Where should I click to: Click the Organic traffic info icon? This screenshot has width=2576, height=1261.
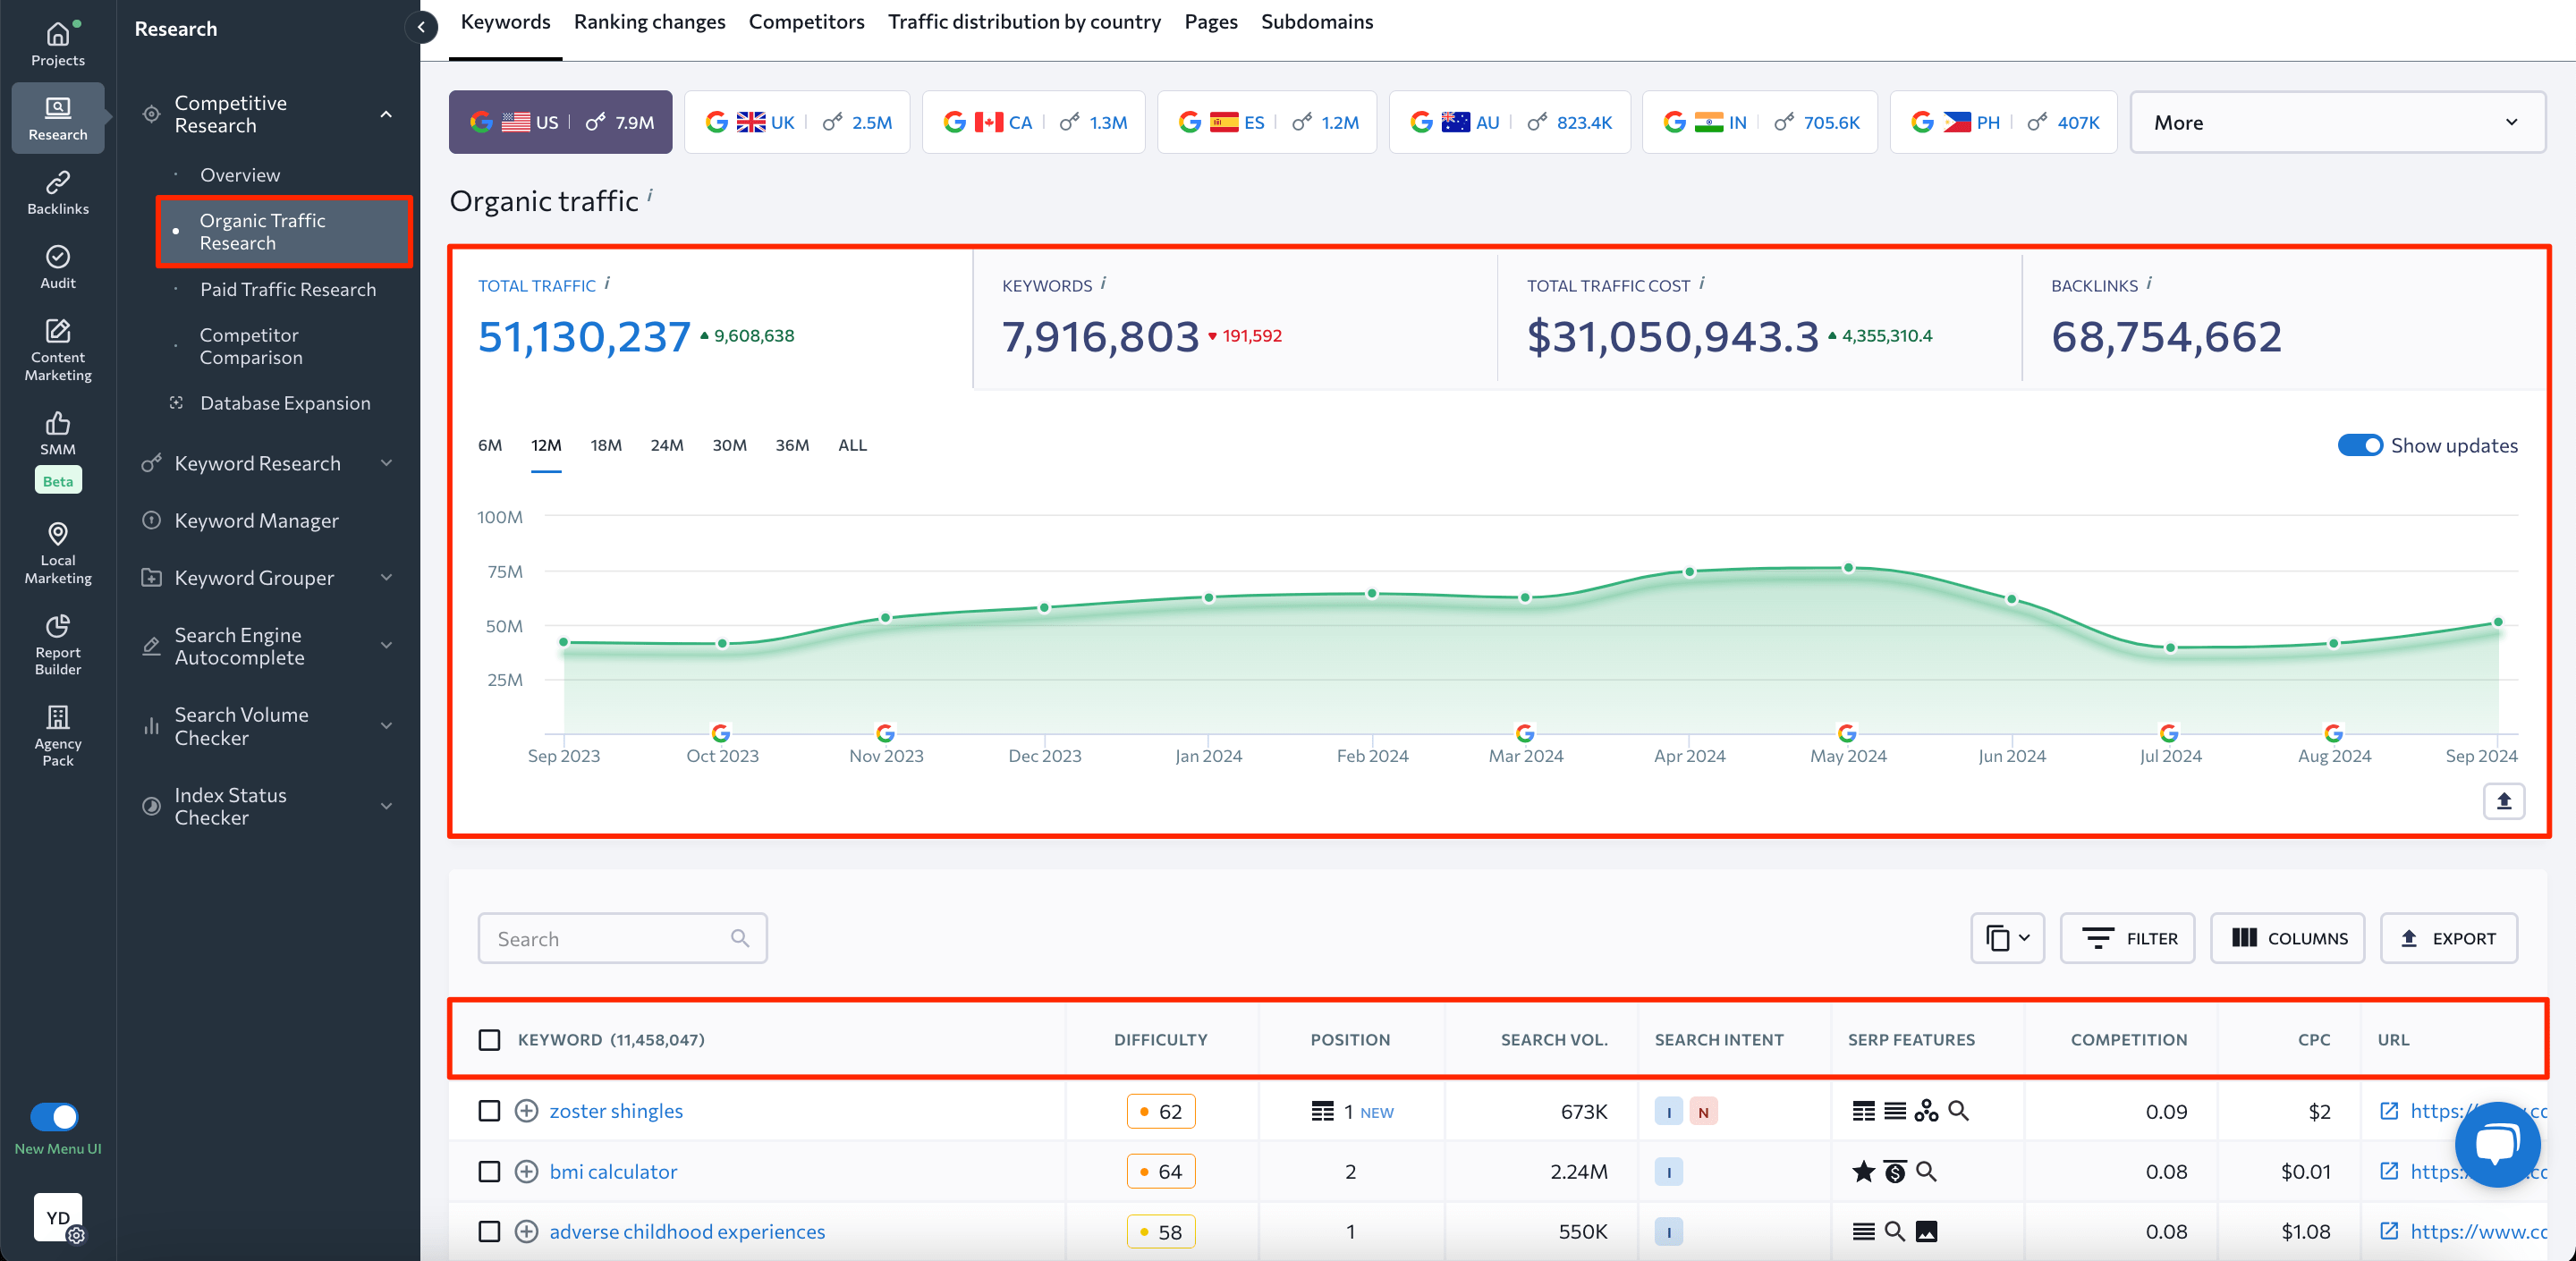point(650,194)
